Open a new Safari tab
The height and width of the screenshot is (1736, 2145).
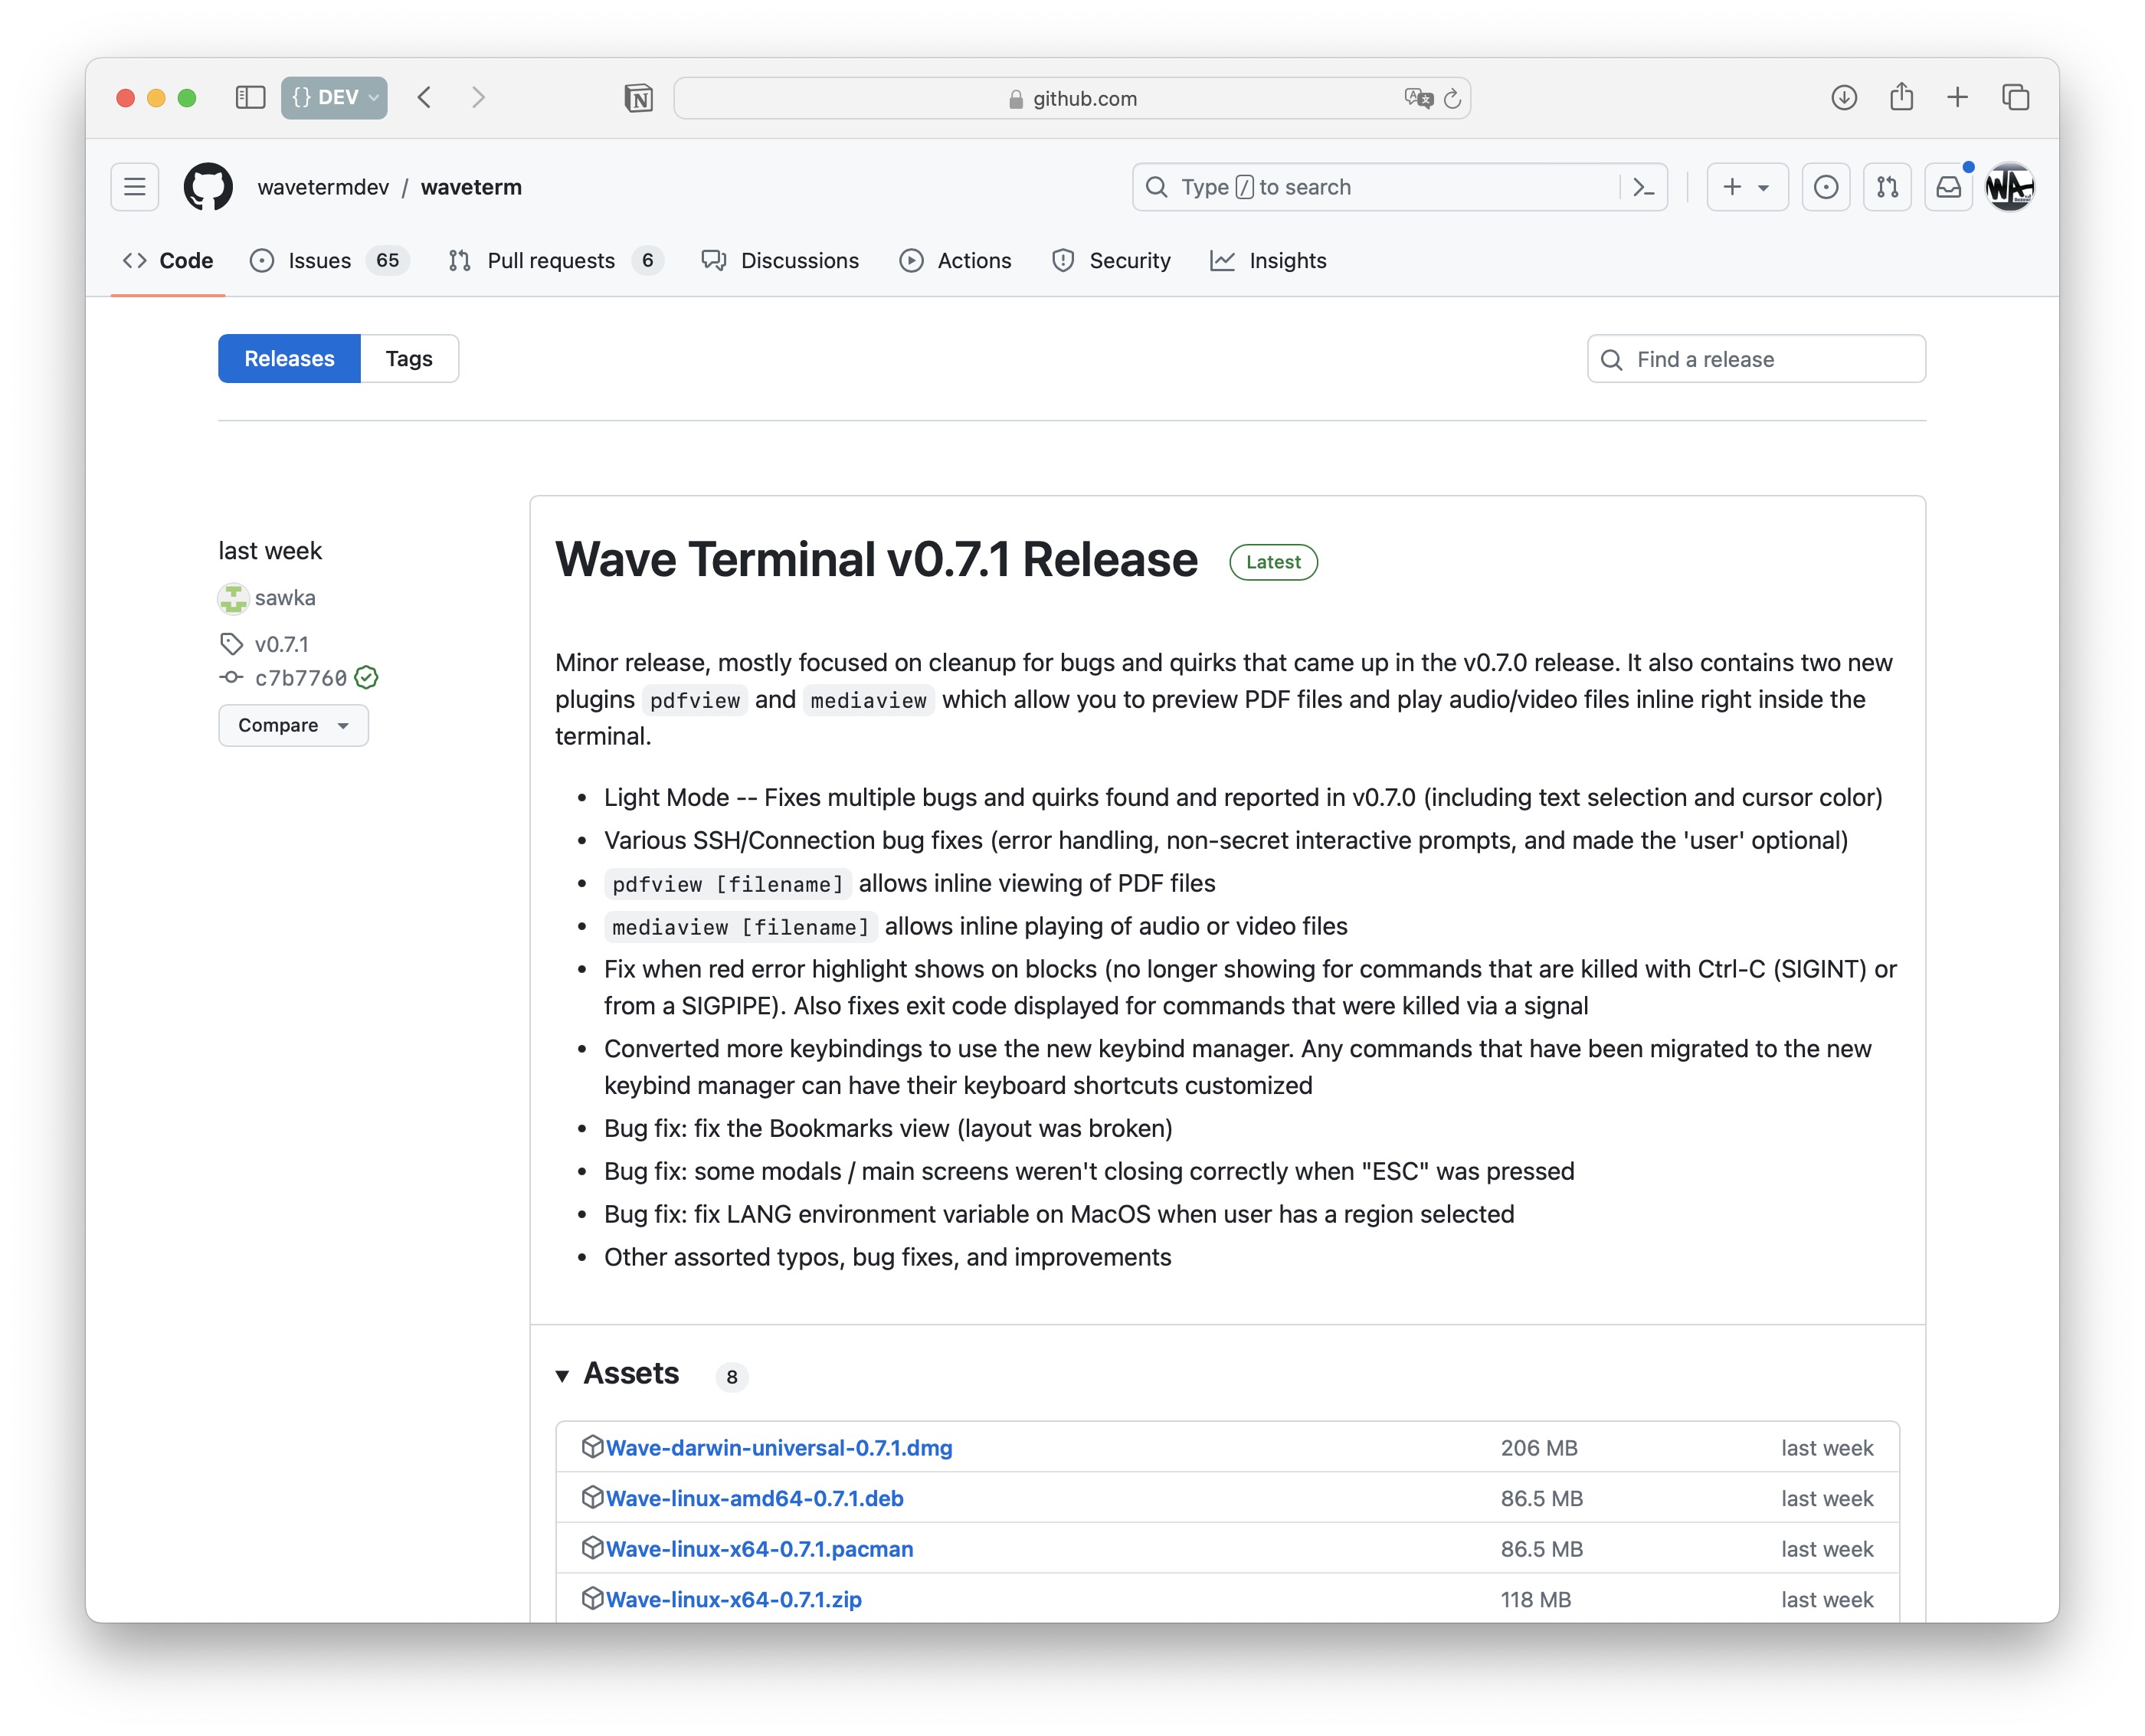pos(1958,97)
